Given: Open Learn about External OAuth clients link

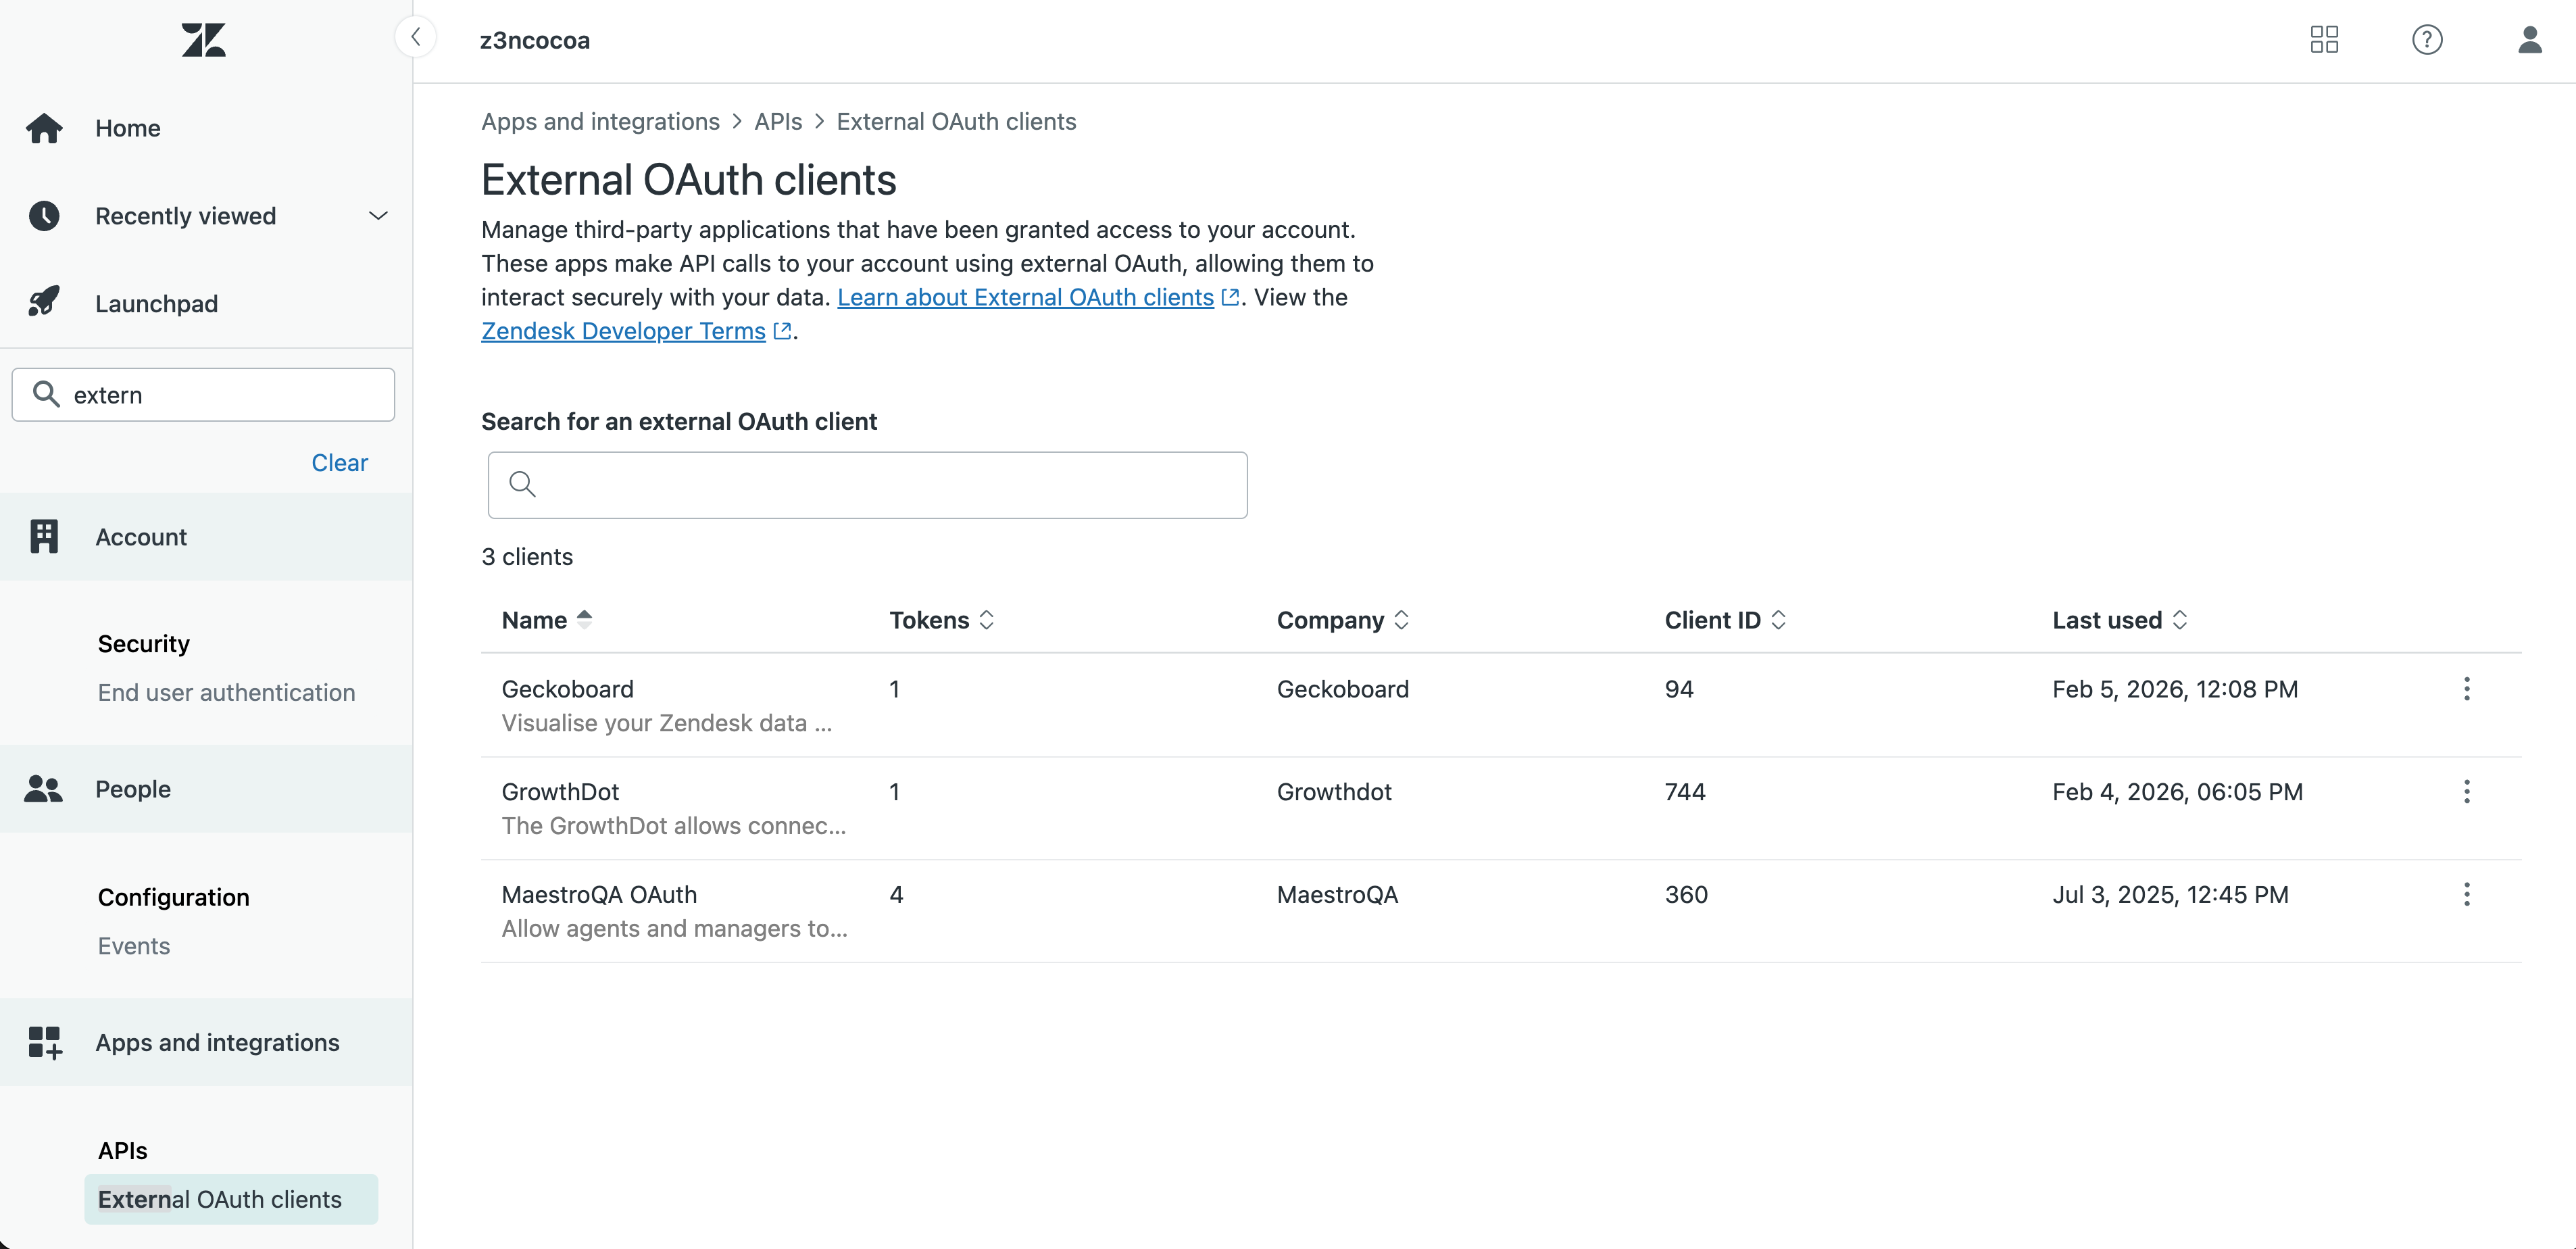Looking at the screenshot, I should 1025,298.
